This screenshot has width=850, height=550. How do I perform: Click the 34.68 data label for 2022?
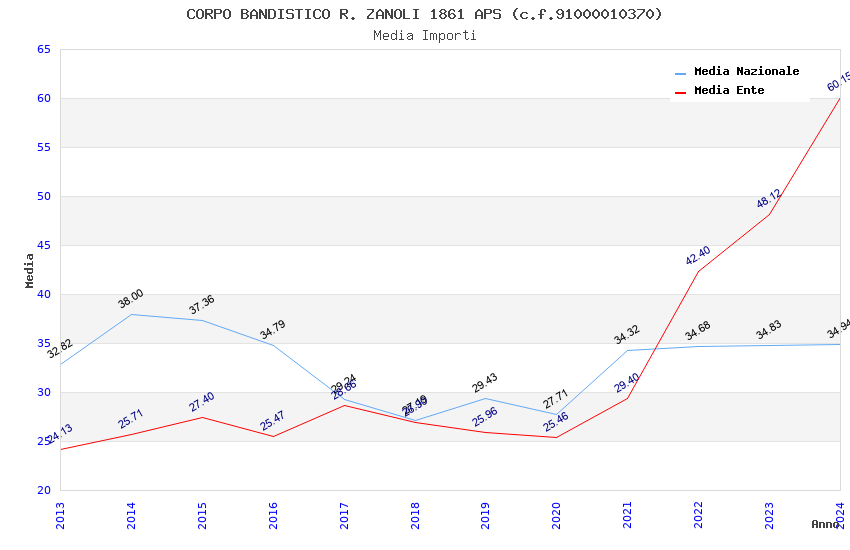point(698,331)
